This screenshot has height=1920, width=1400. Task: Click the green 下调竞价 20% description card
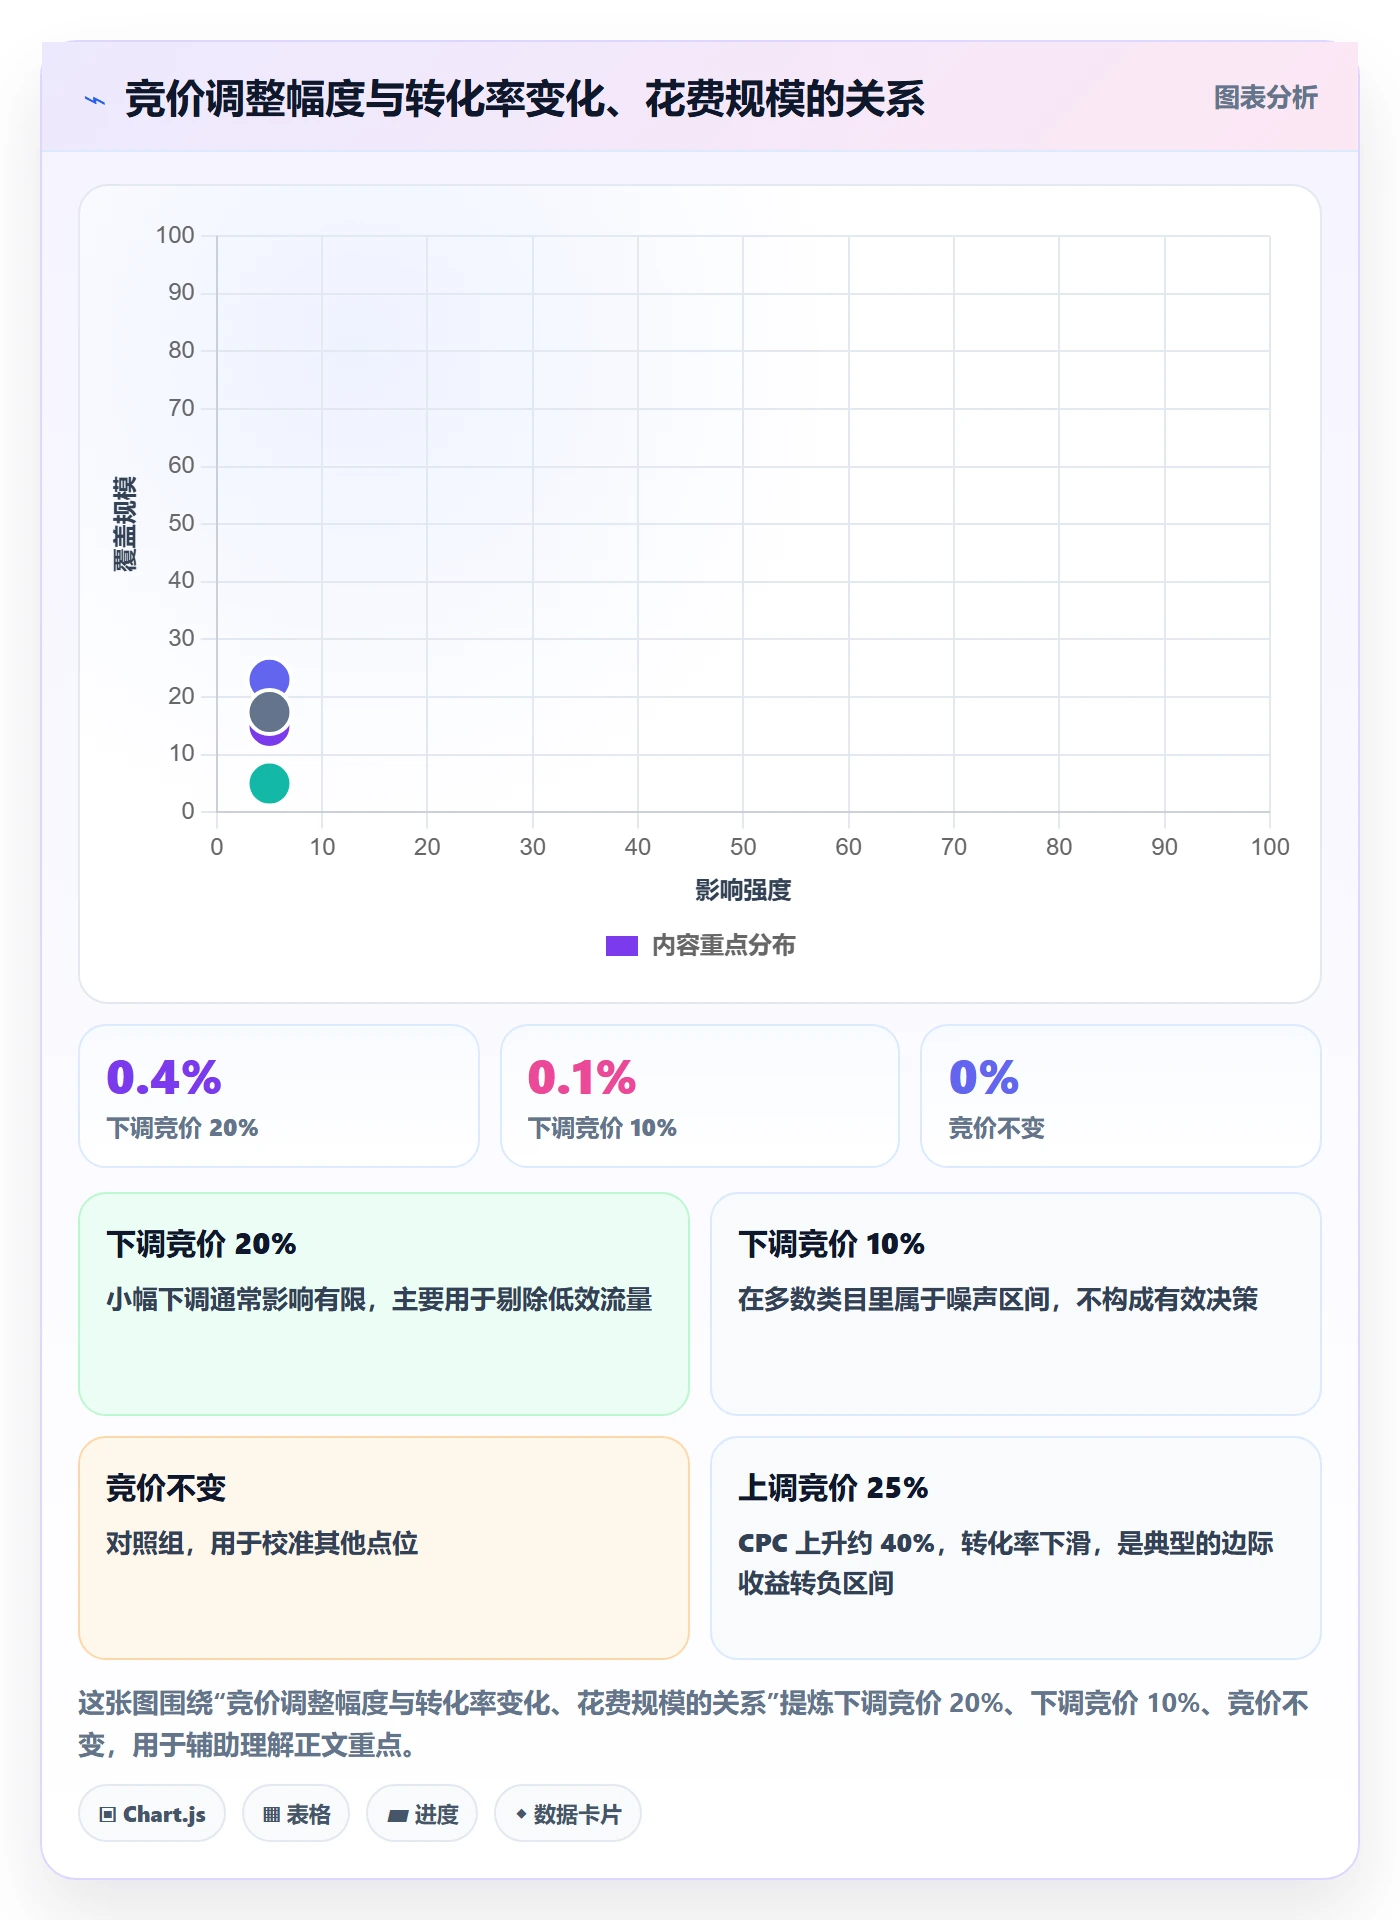tap(384, 1304)
